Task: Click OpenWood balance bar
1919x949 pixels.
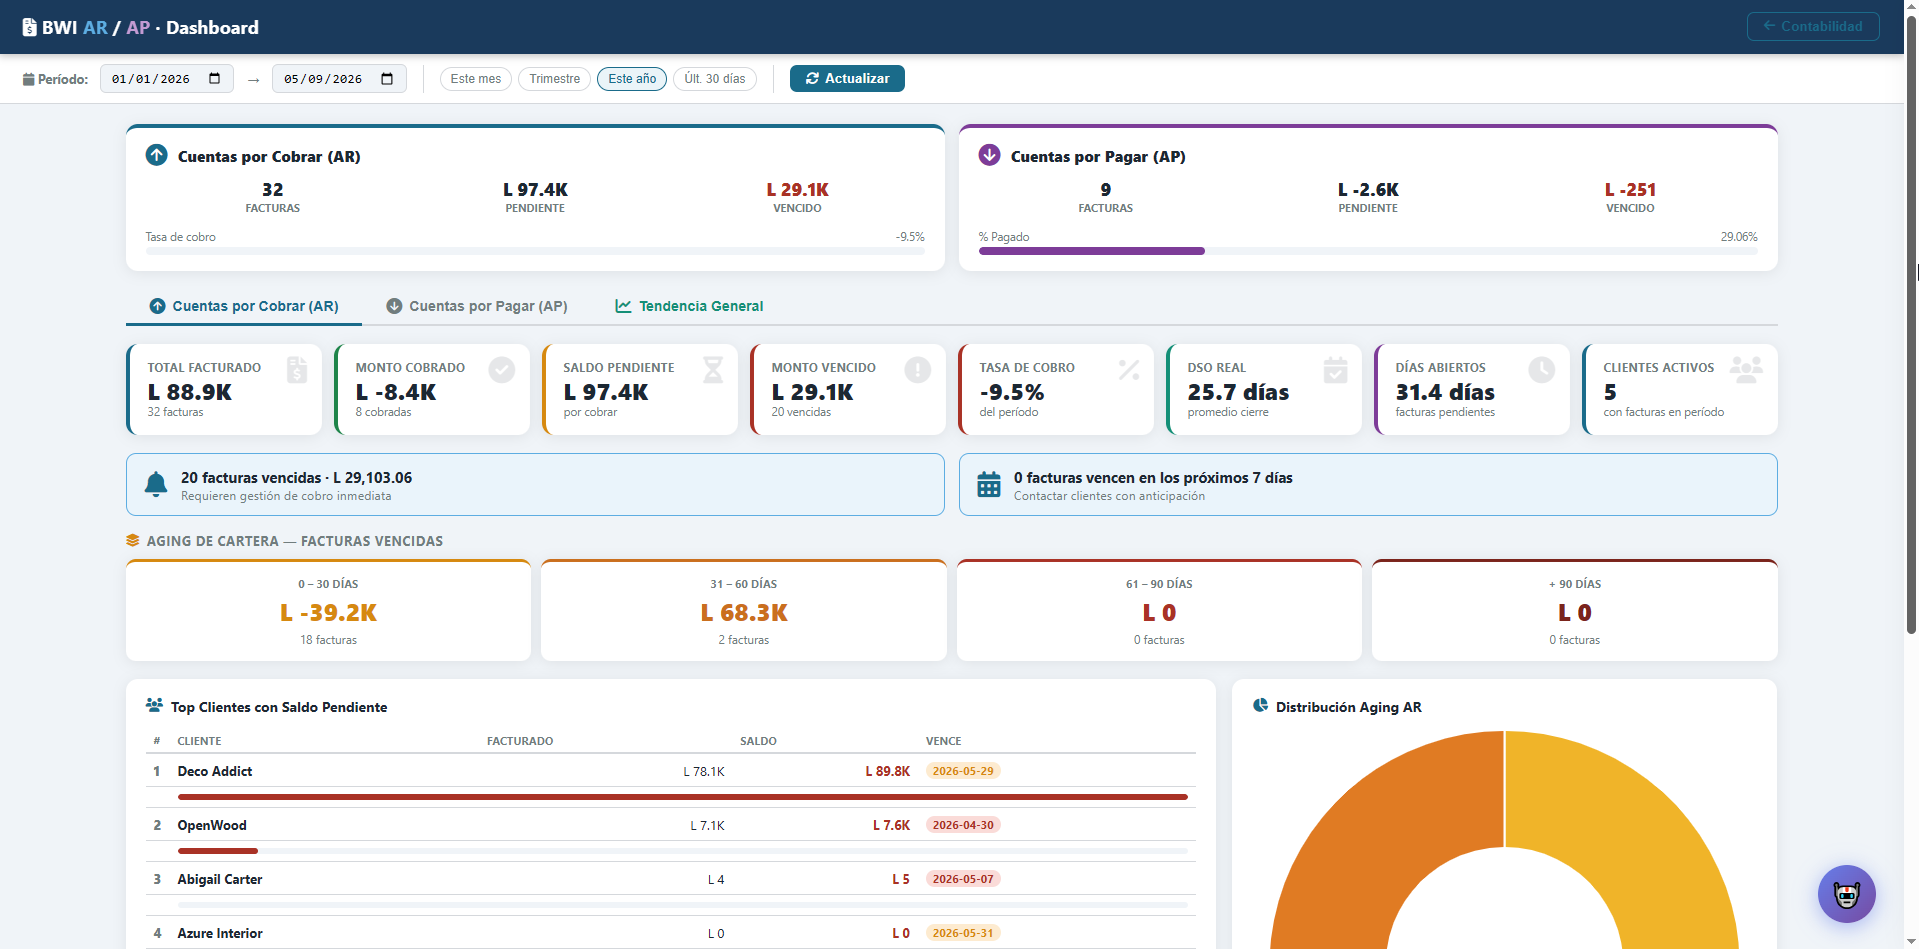Action: tap(683, 851)
